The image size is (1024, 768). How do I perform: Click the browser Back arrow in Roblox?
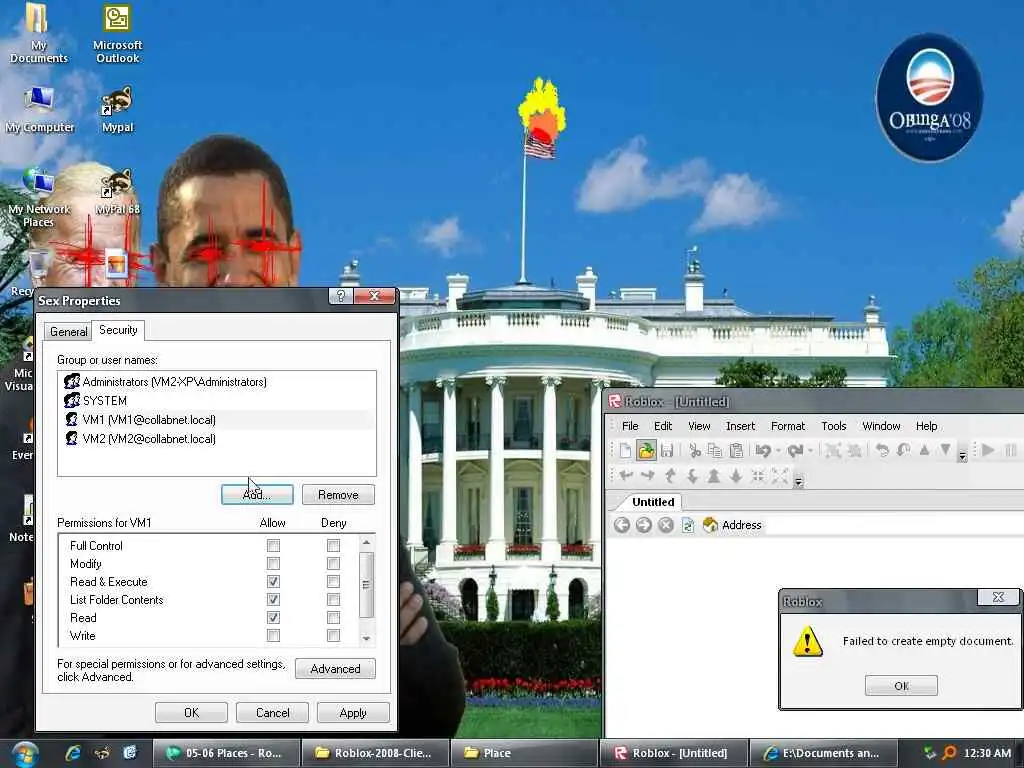(622, 525)
